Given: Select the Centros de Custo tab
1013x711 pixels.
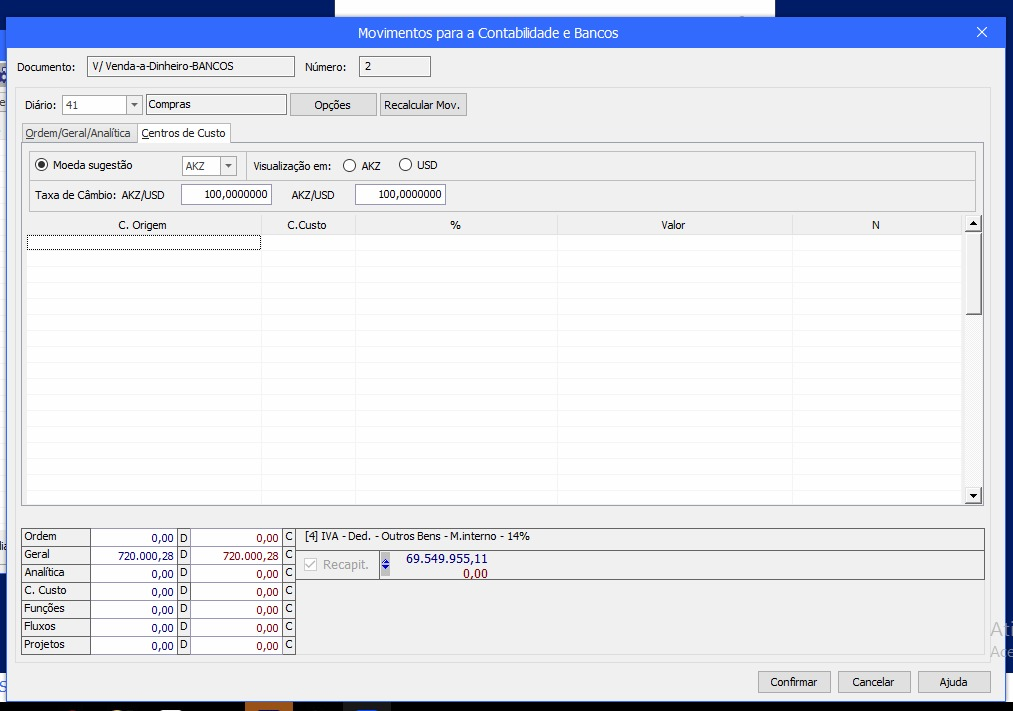Looking at the screenshot, I should 184,133.
